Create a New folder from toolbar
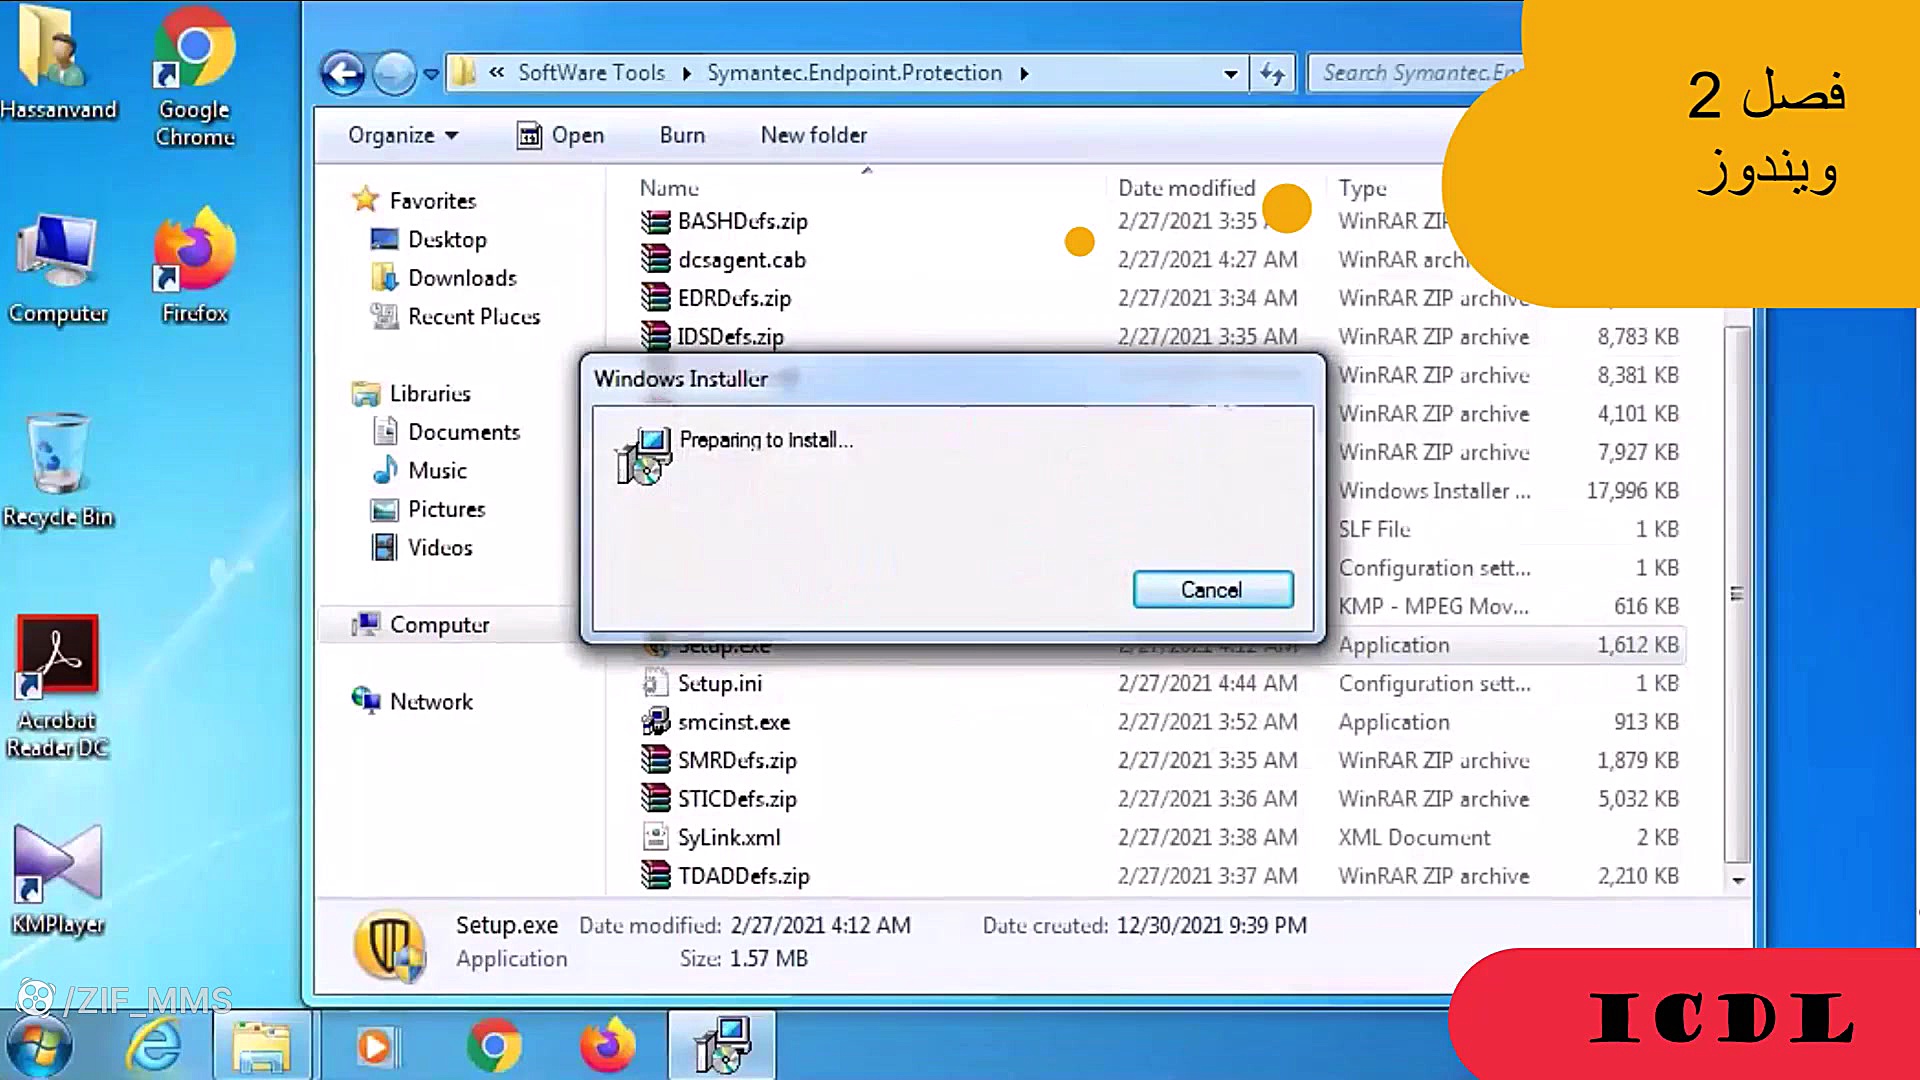 [813, 135]
